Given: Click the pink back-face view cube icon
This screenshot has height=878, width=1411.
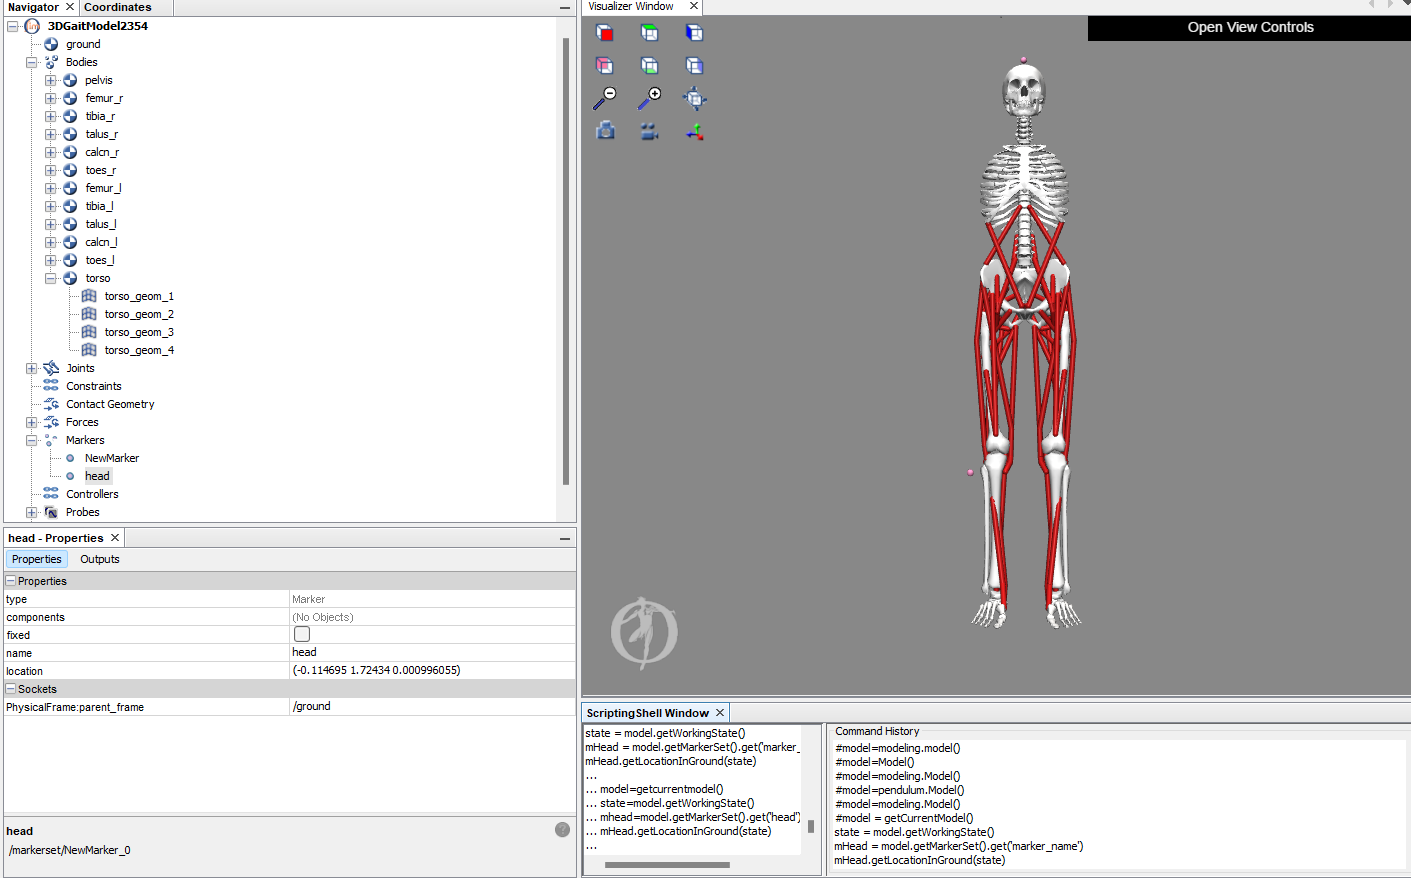Looking at the screenshot, I should [605, 65].
